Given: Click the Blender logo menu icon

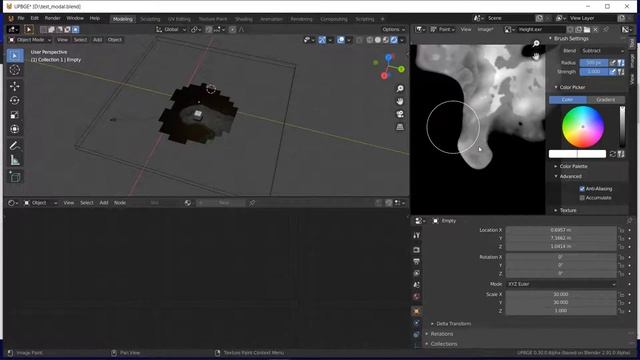Looking at the screenshot, I should click(11, 18).
